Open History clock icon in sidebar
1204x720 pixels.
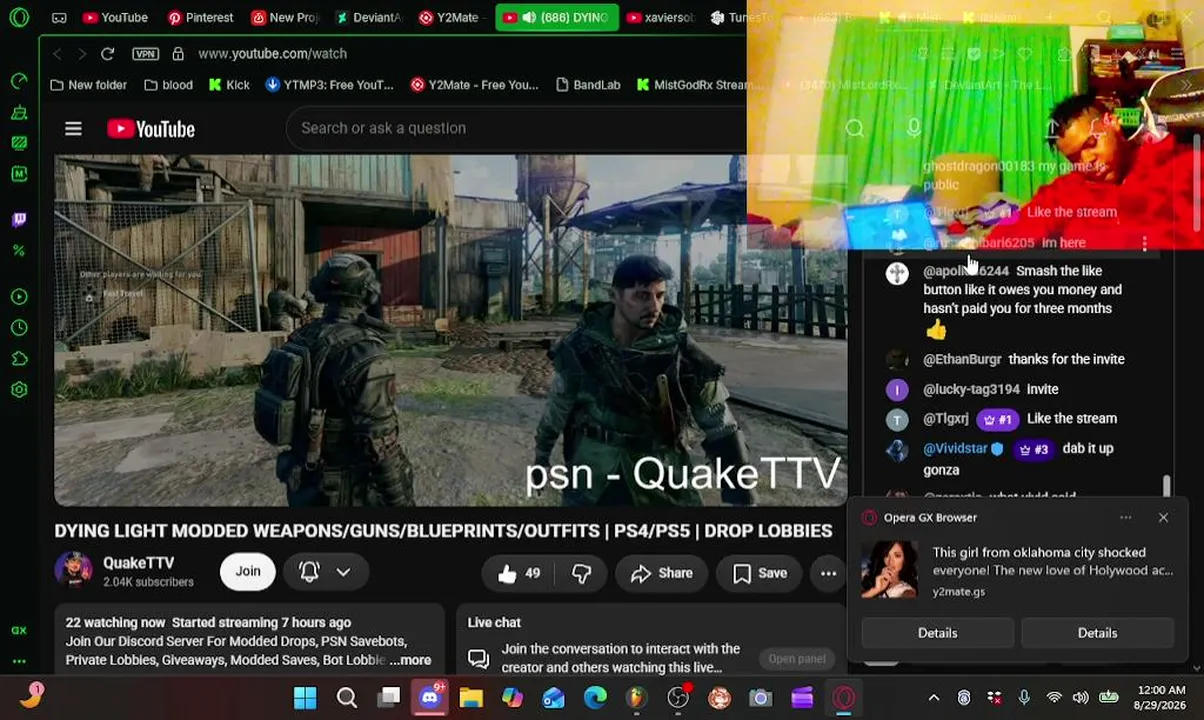pos(19,328)
